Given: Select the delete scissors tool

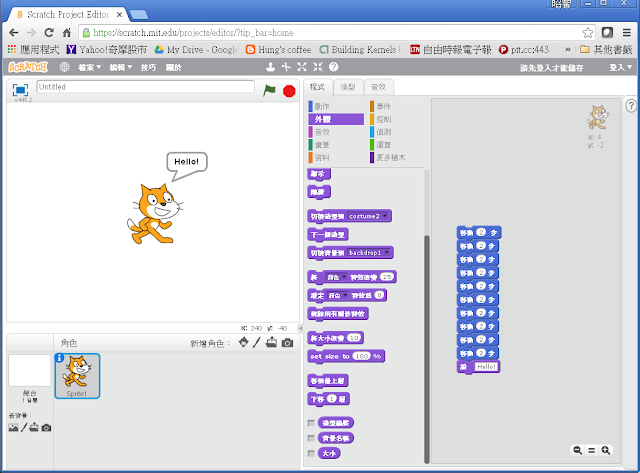Looking at the screenshot, I should 286,67.
